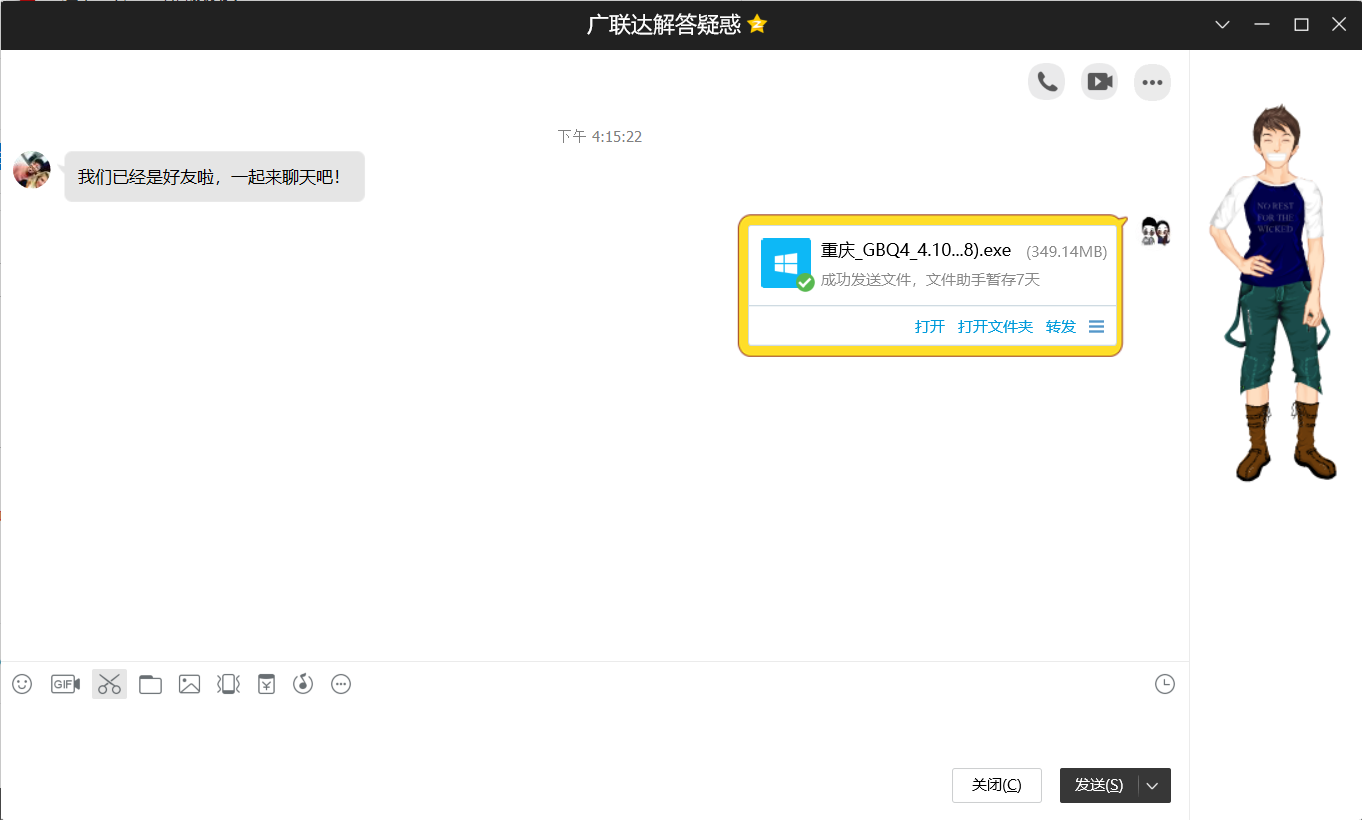Send a picture with image icon
This screenshot has width=1362, height=820.
[189, 684]
